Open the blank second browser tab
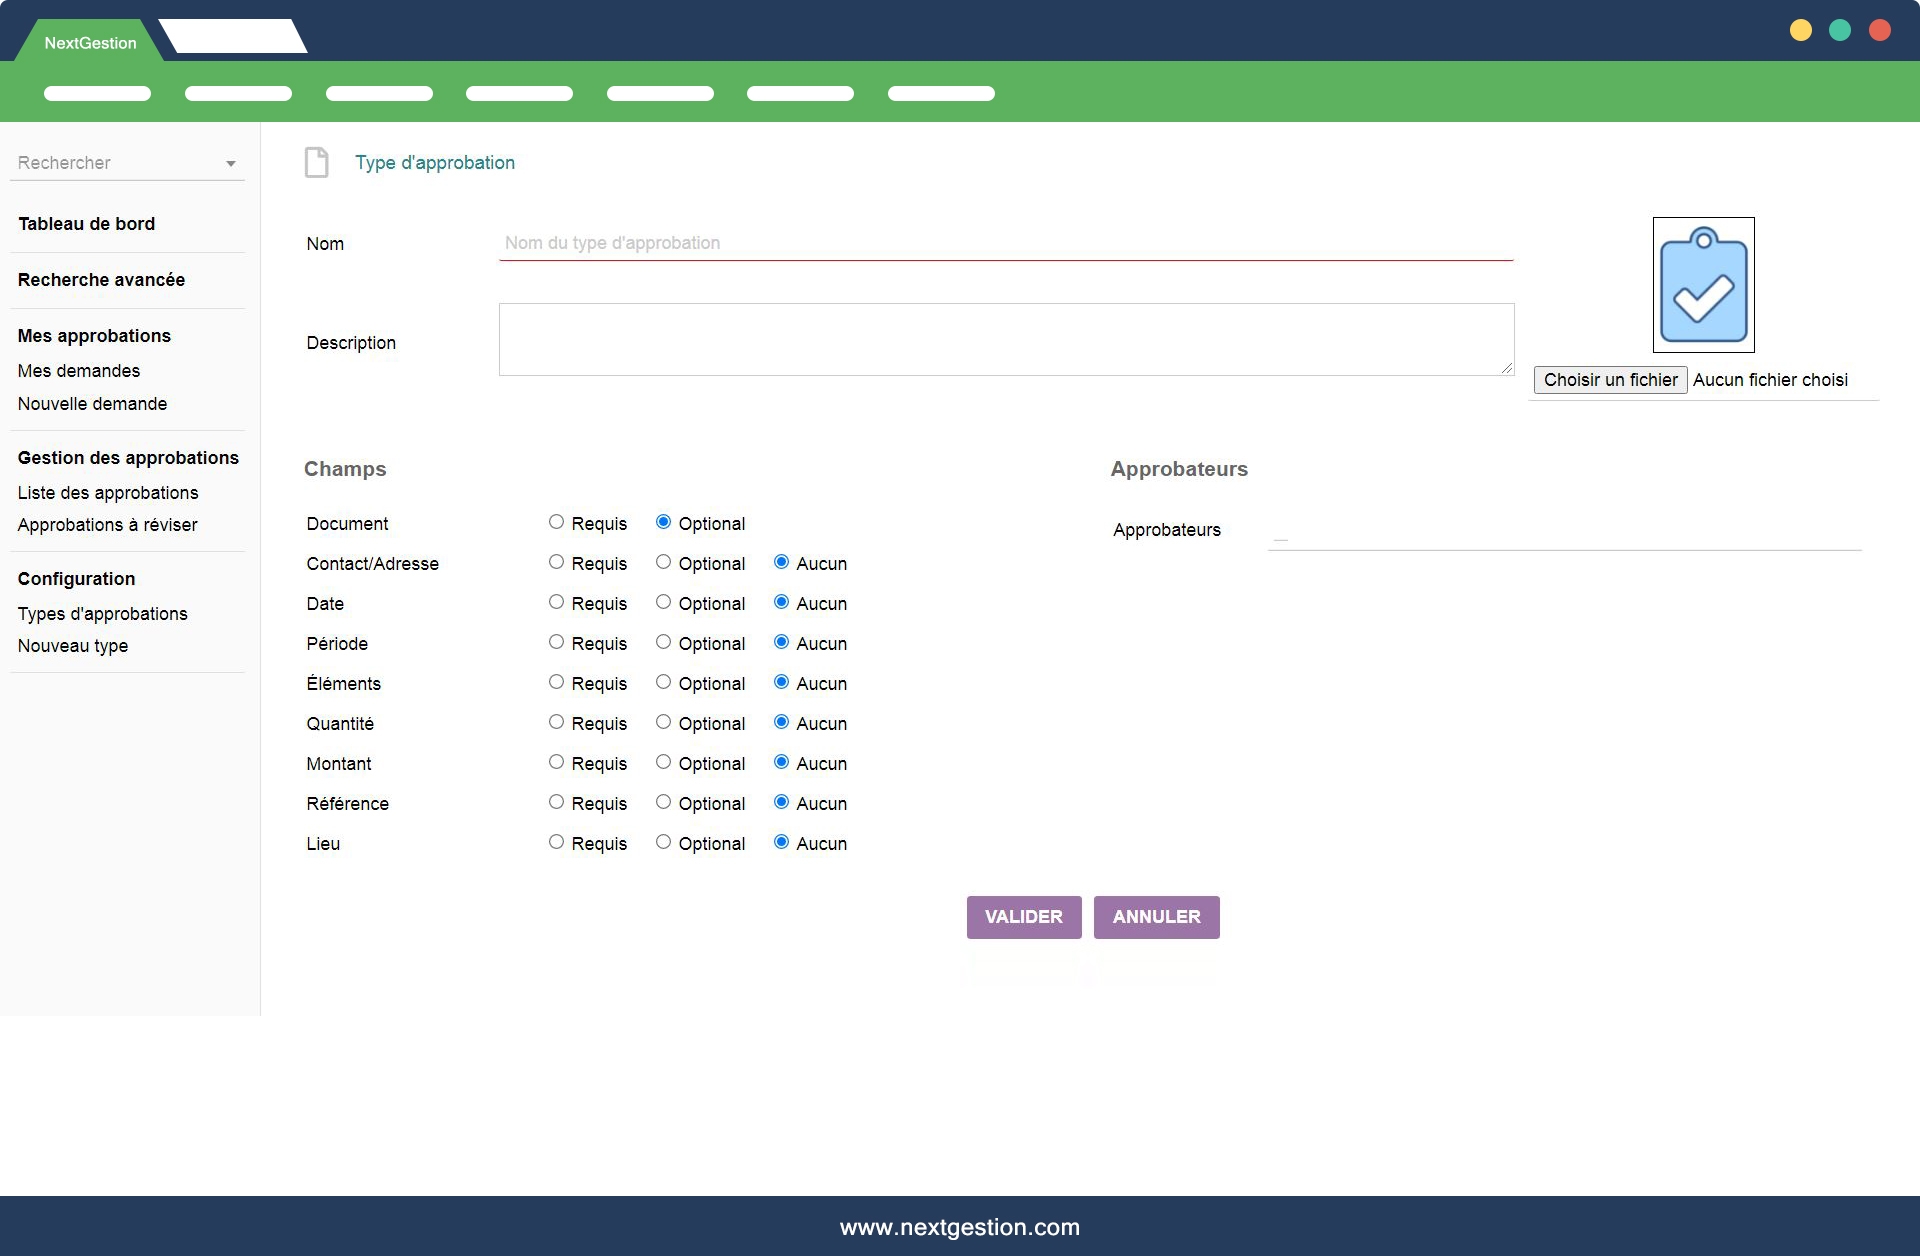Screen dimensions: 1920x1256 (233, 37)
